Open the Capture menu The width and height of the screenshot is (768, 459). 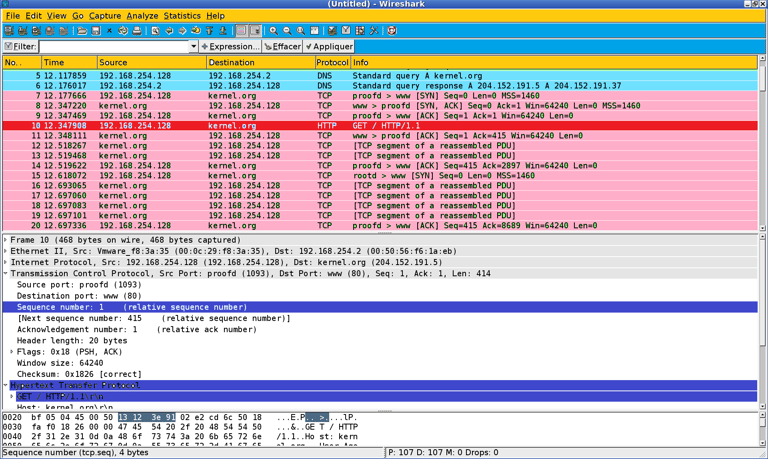coord(105,16)
